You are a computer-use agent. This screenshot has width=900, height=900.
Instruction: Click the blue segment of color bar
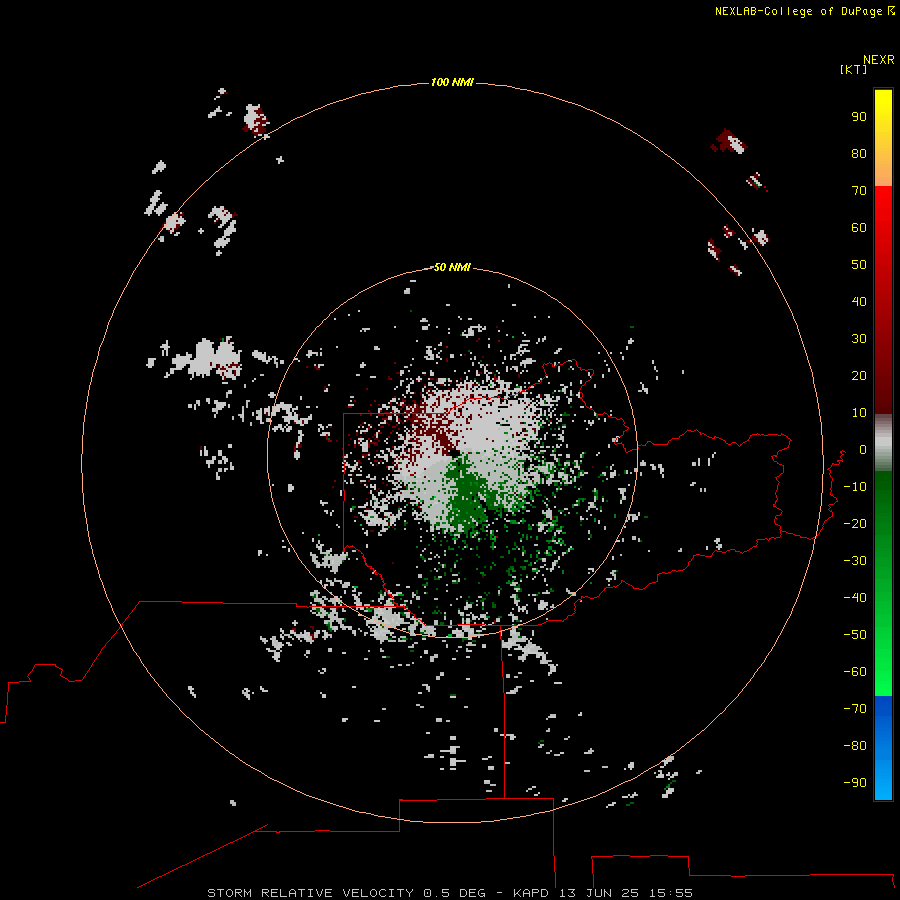pyautogui.click(x=883, y=747)
